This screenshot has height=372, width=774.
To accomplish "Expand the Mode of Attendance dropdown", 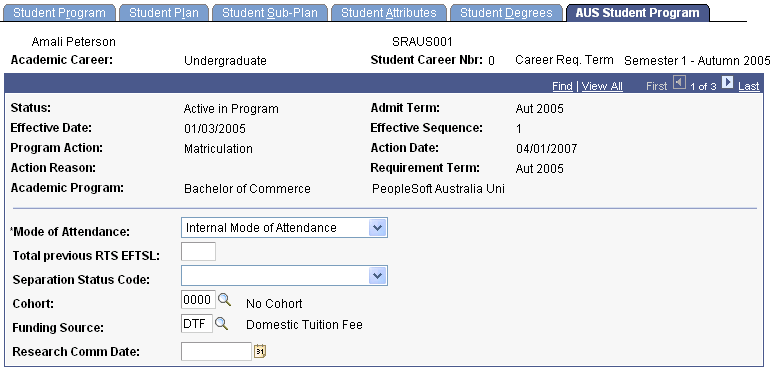I will [378, 227].
